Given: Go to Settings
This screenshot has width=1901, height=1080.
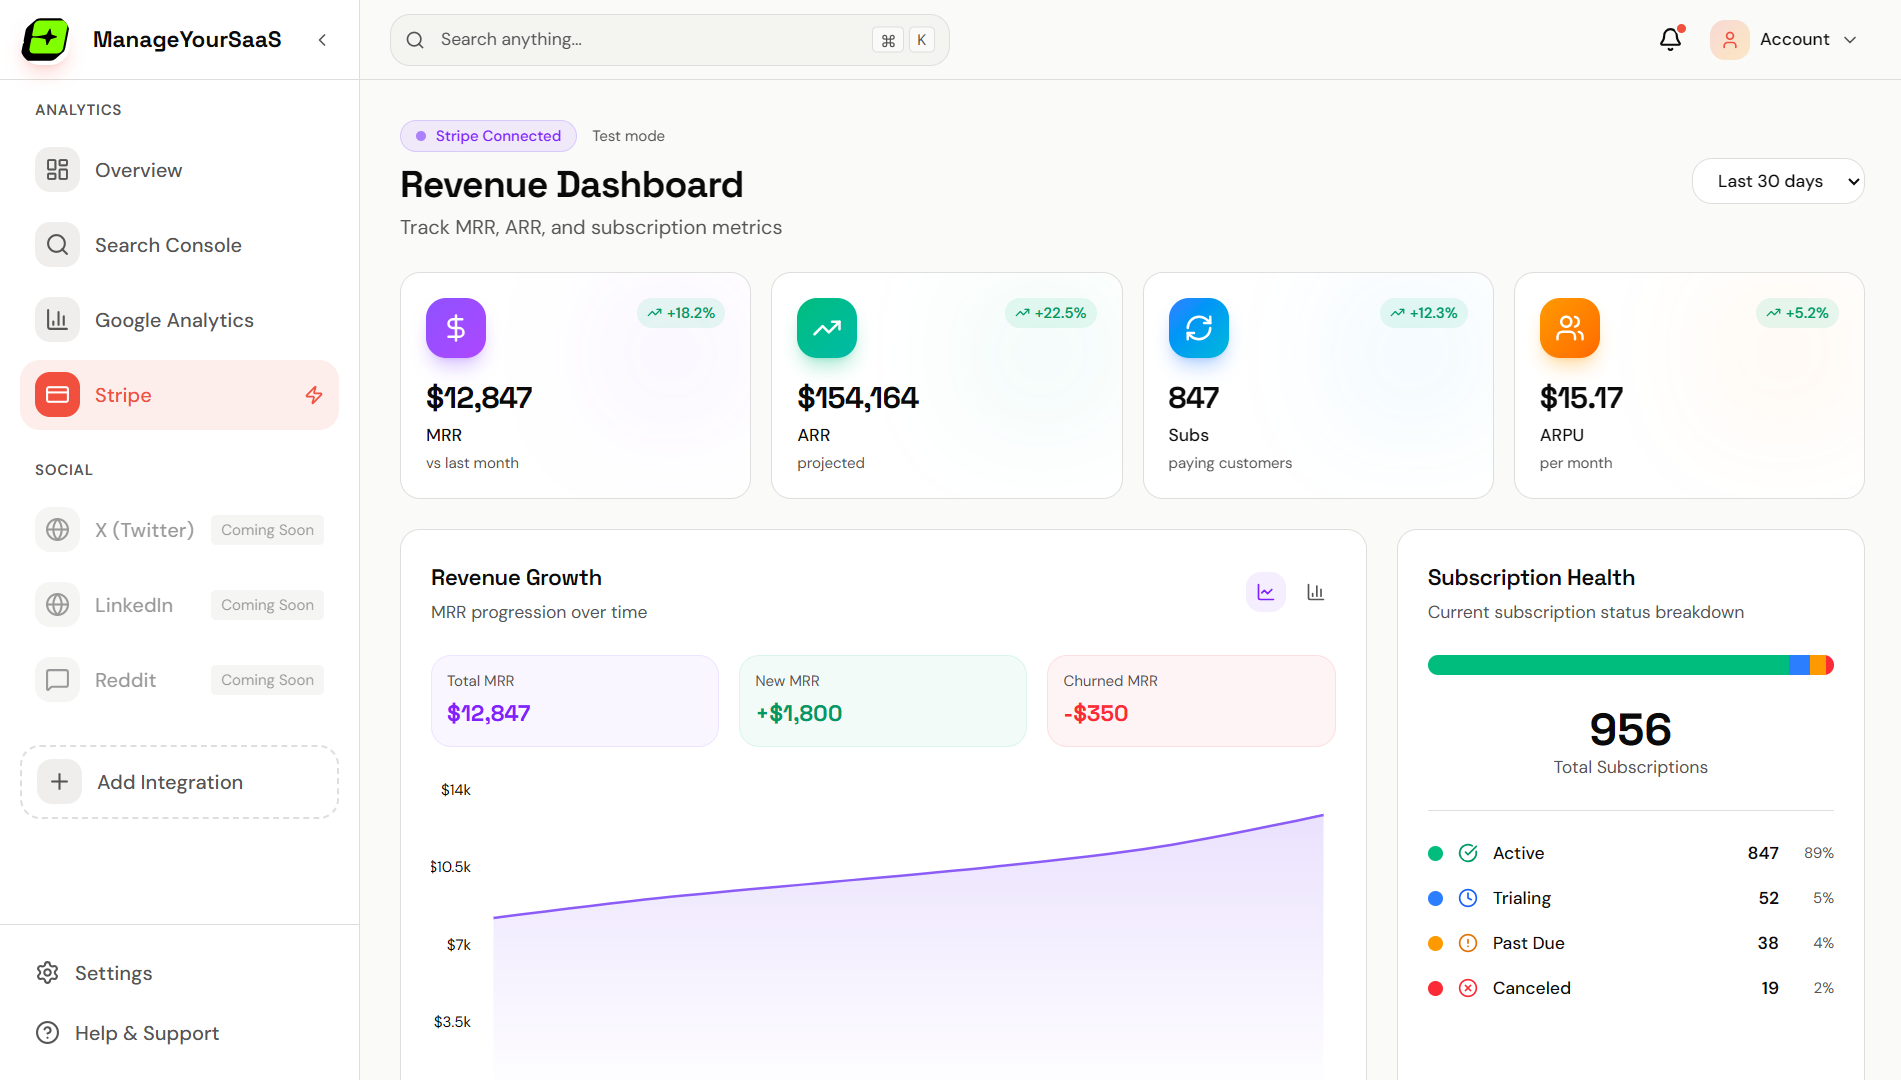Looking at the screenshot, I should tap(114, 972).
